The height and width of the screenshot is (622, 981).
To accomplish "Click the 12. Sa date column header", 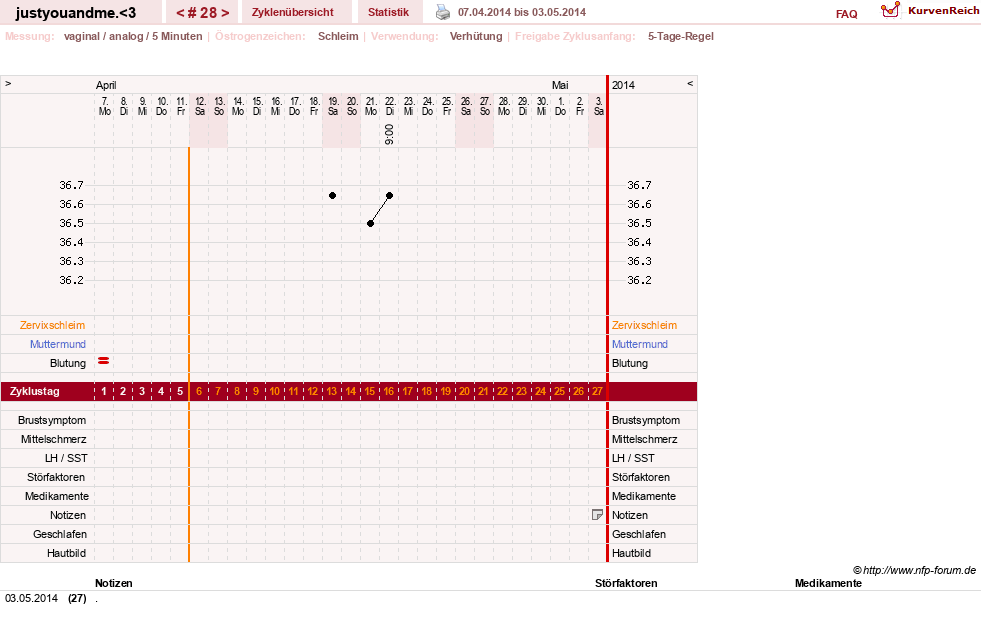I will (x=200, y=106).
